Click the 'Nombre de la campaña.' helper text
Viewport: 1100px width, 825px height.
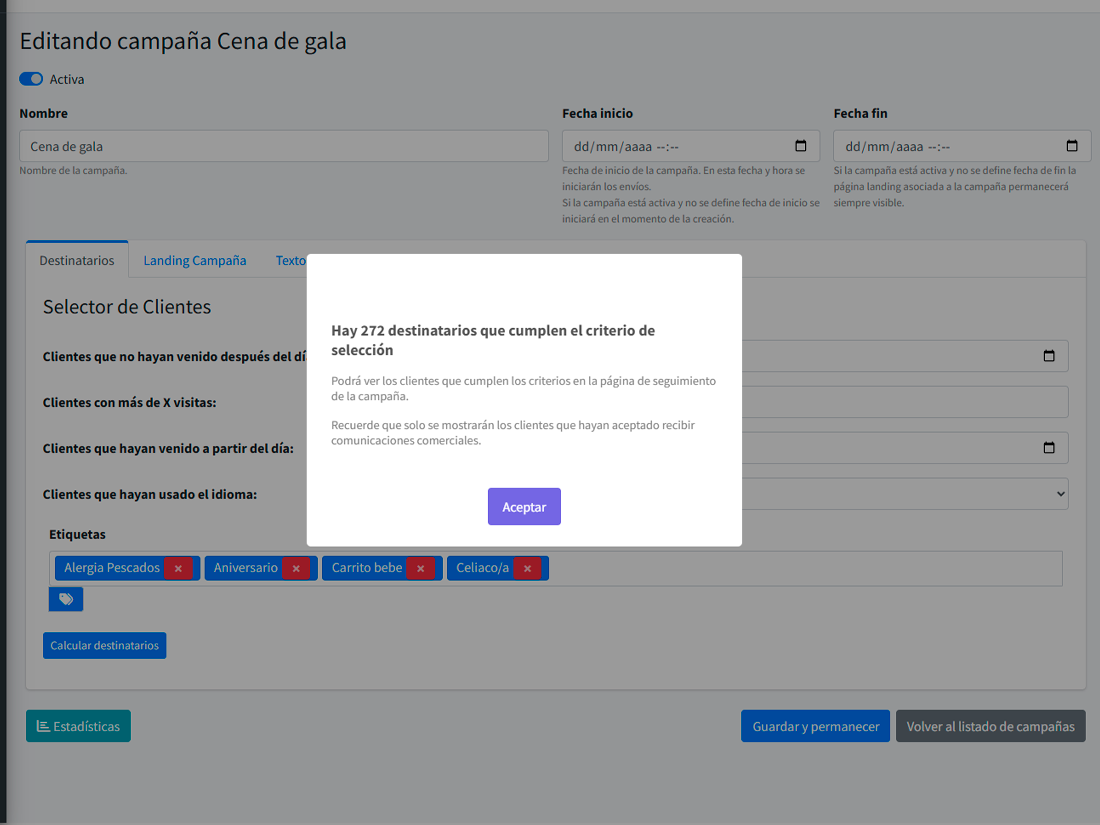[x=74, y=170]
